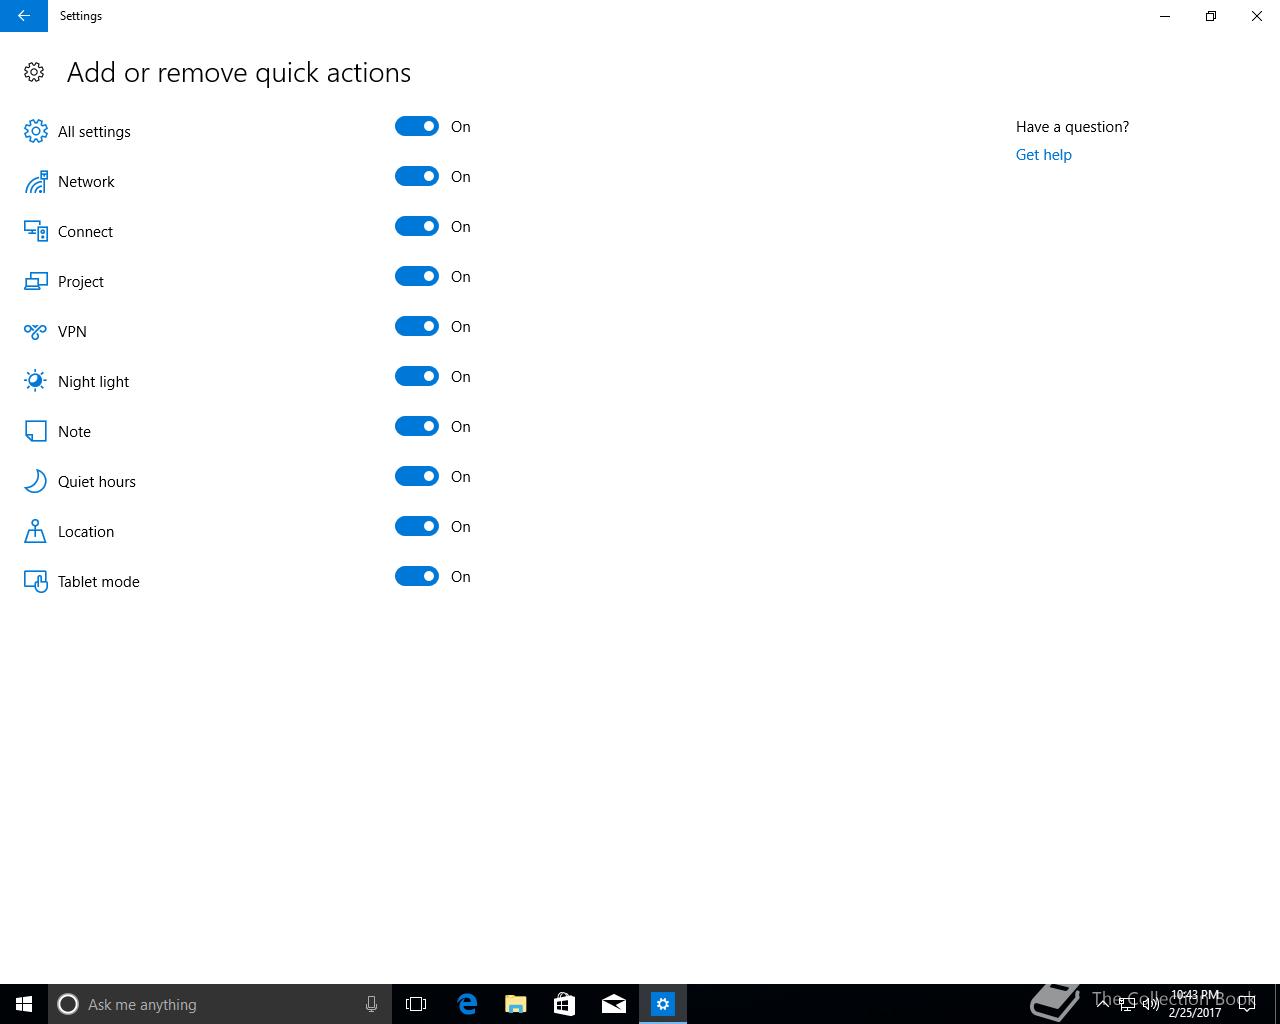1280x1024 pixels.
Task: Click the Note label
Action: pyautogui.click(x=74, y=432)
